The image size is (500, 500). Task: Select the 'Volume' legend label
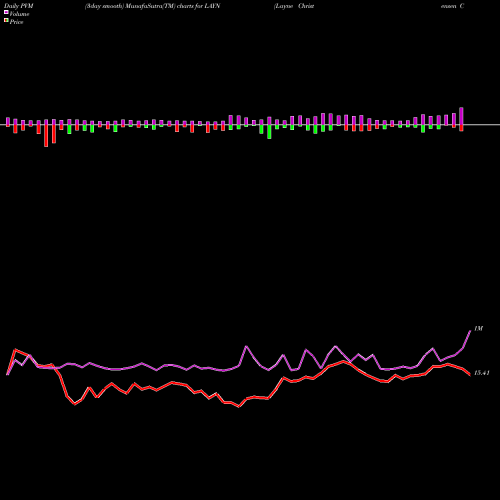(19, 14)
